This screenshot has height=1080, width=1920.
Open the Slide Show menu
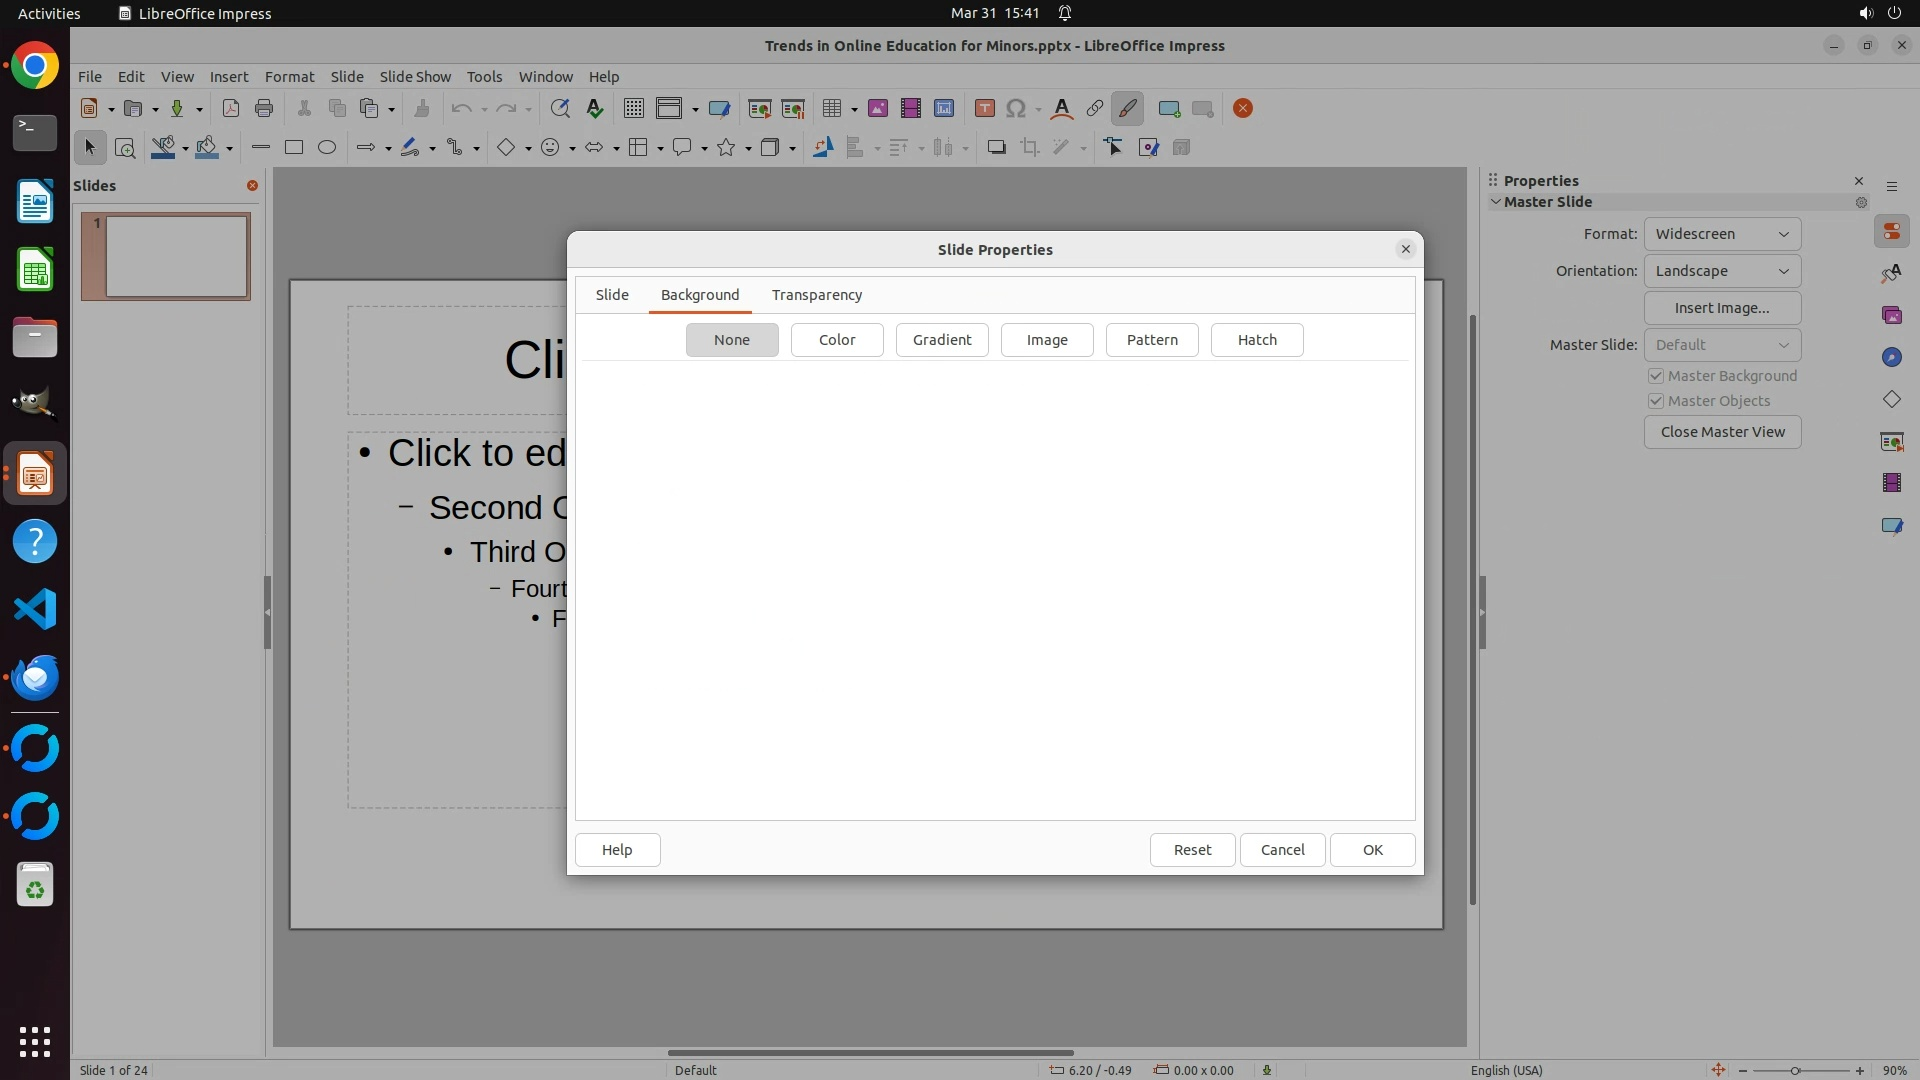[x=415, y=77]
